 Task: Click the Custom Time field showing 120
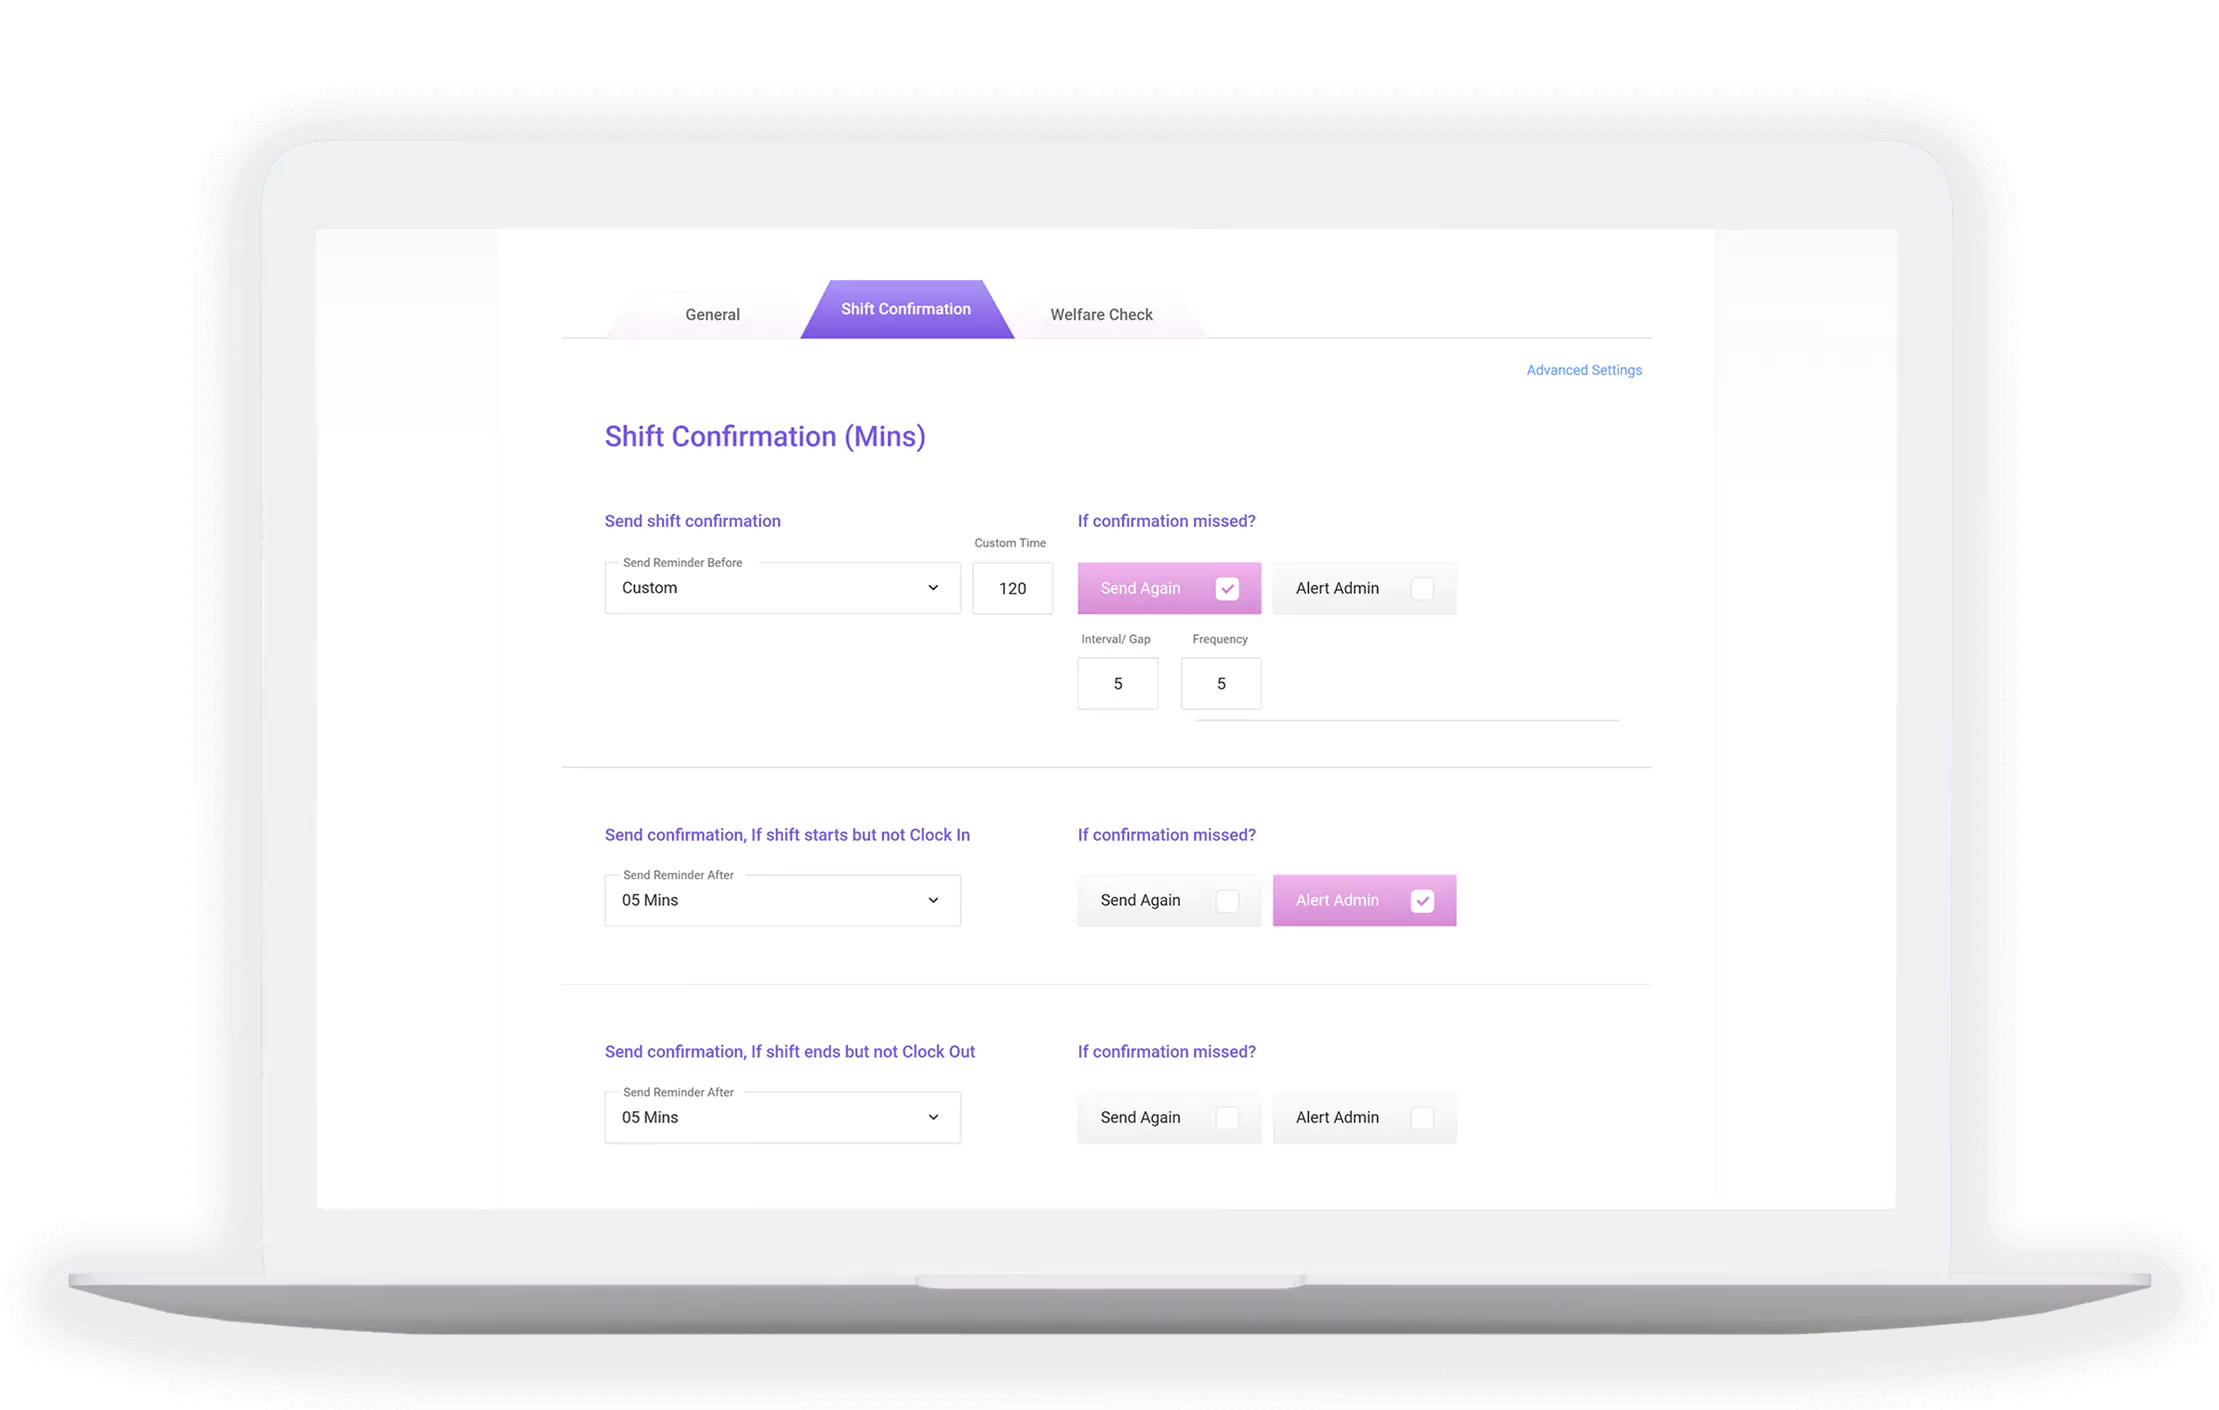1012,588
